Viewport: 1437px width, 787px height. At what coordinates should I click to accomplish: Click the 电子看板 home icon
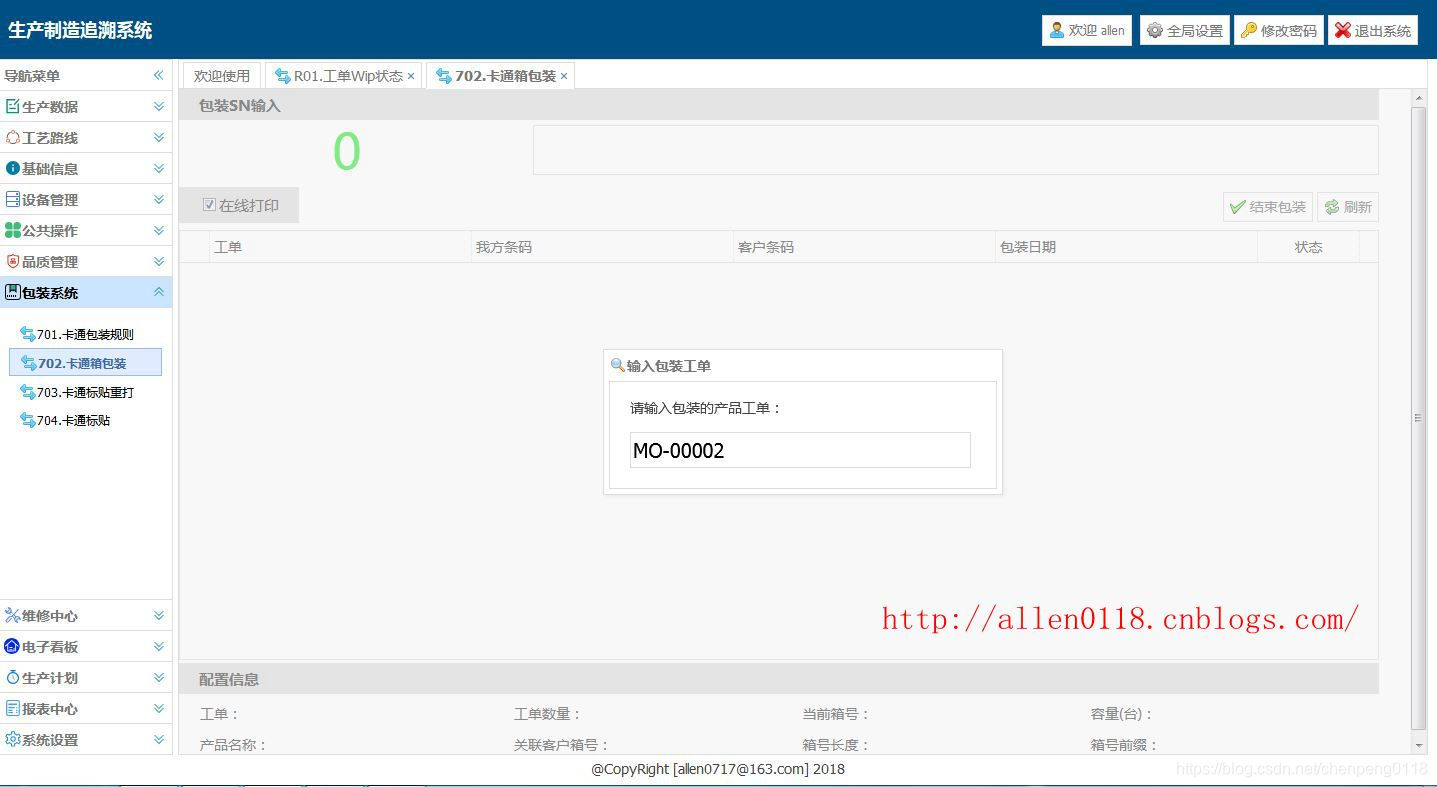coord(13,646)
